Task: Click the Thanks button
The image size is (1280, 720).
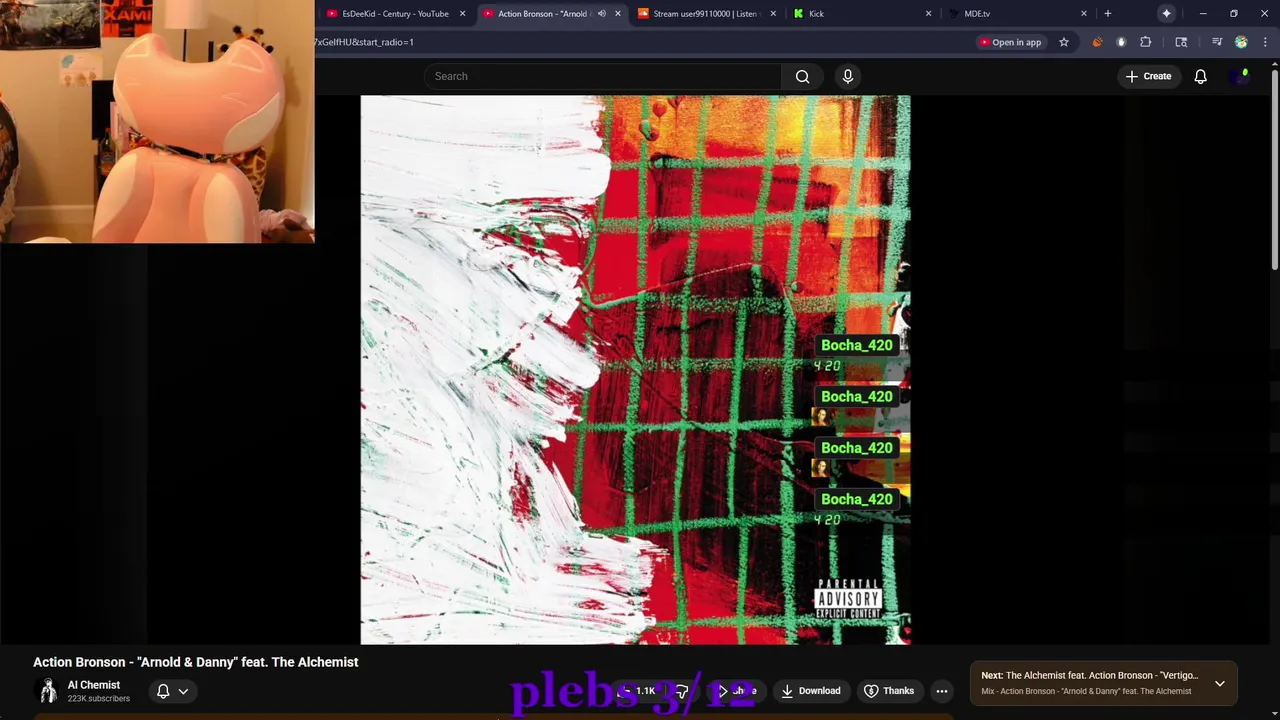Action: click(x=889, y=691)
